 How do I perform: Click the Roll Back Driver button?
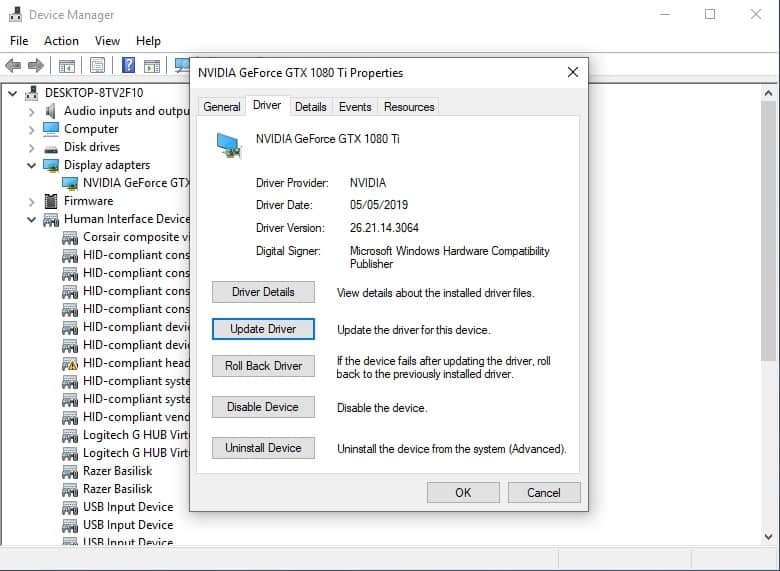pyautogui.click(x=263, y=366)
